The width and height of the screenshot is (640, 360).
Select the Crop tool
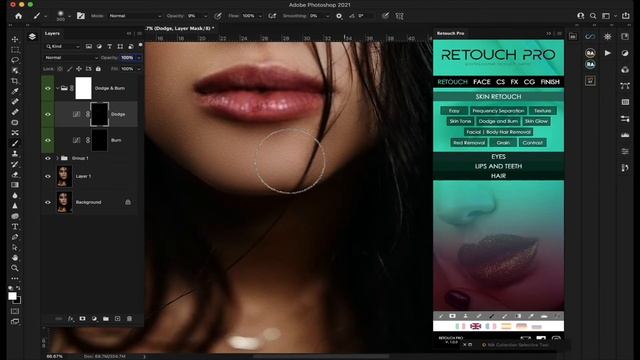pyautogui.click(x=15, y=81)
